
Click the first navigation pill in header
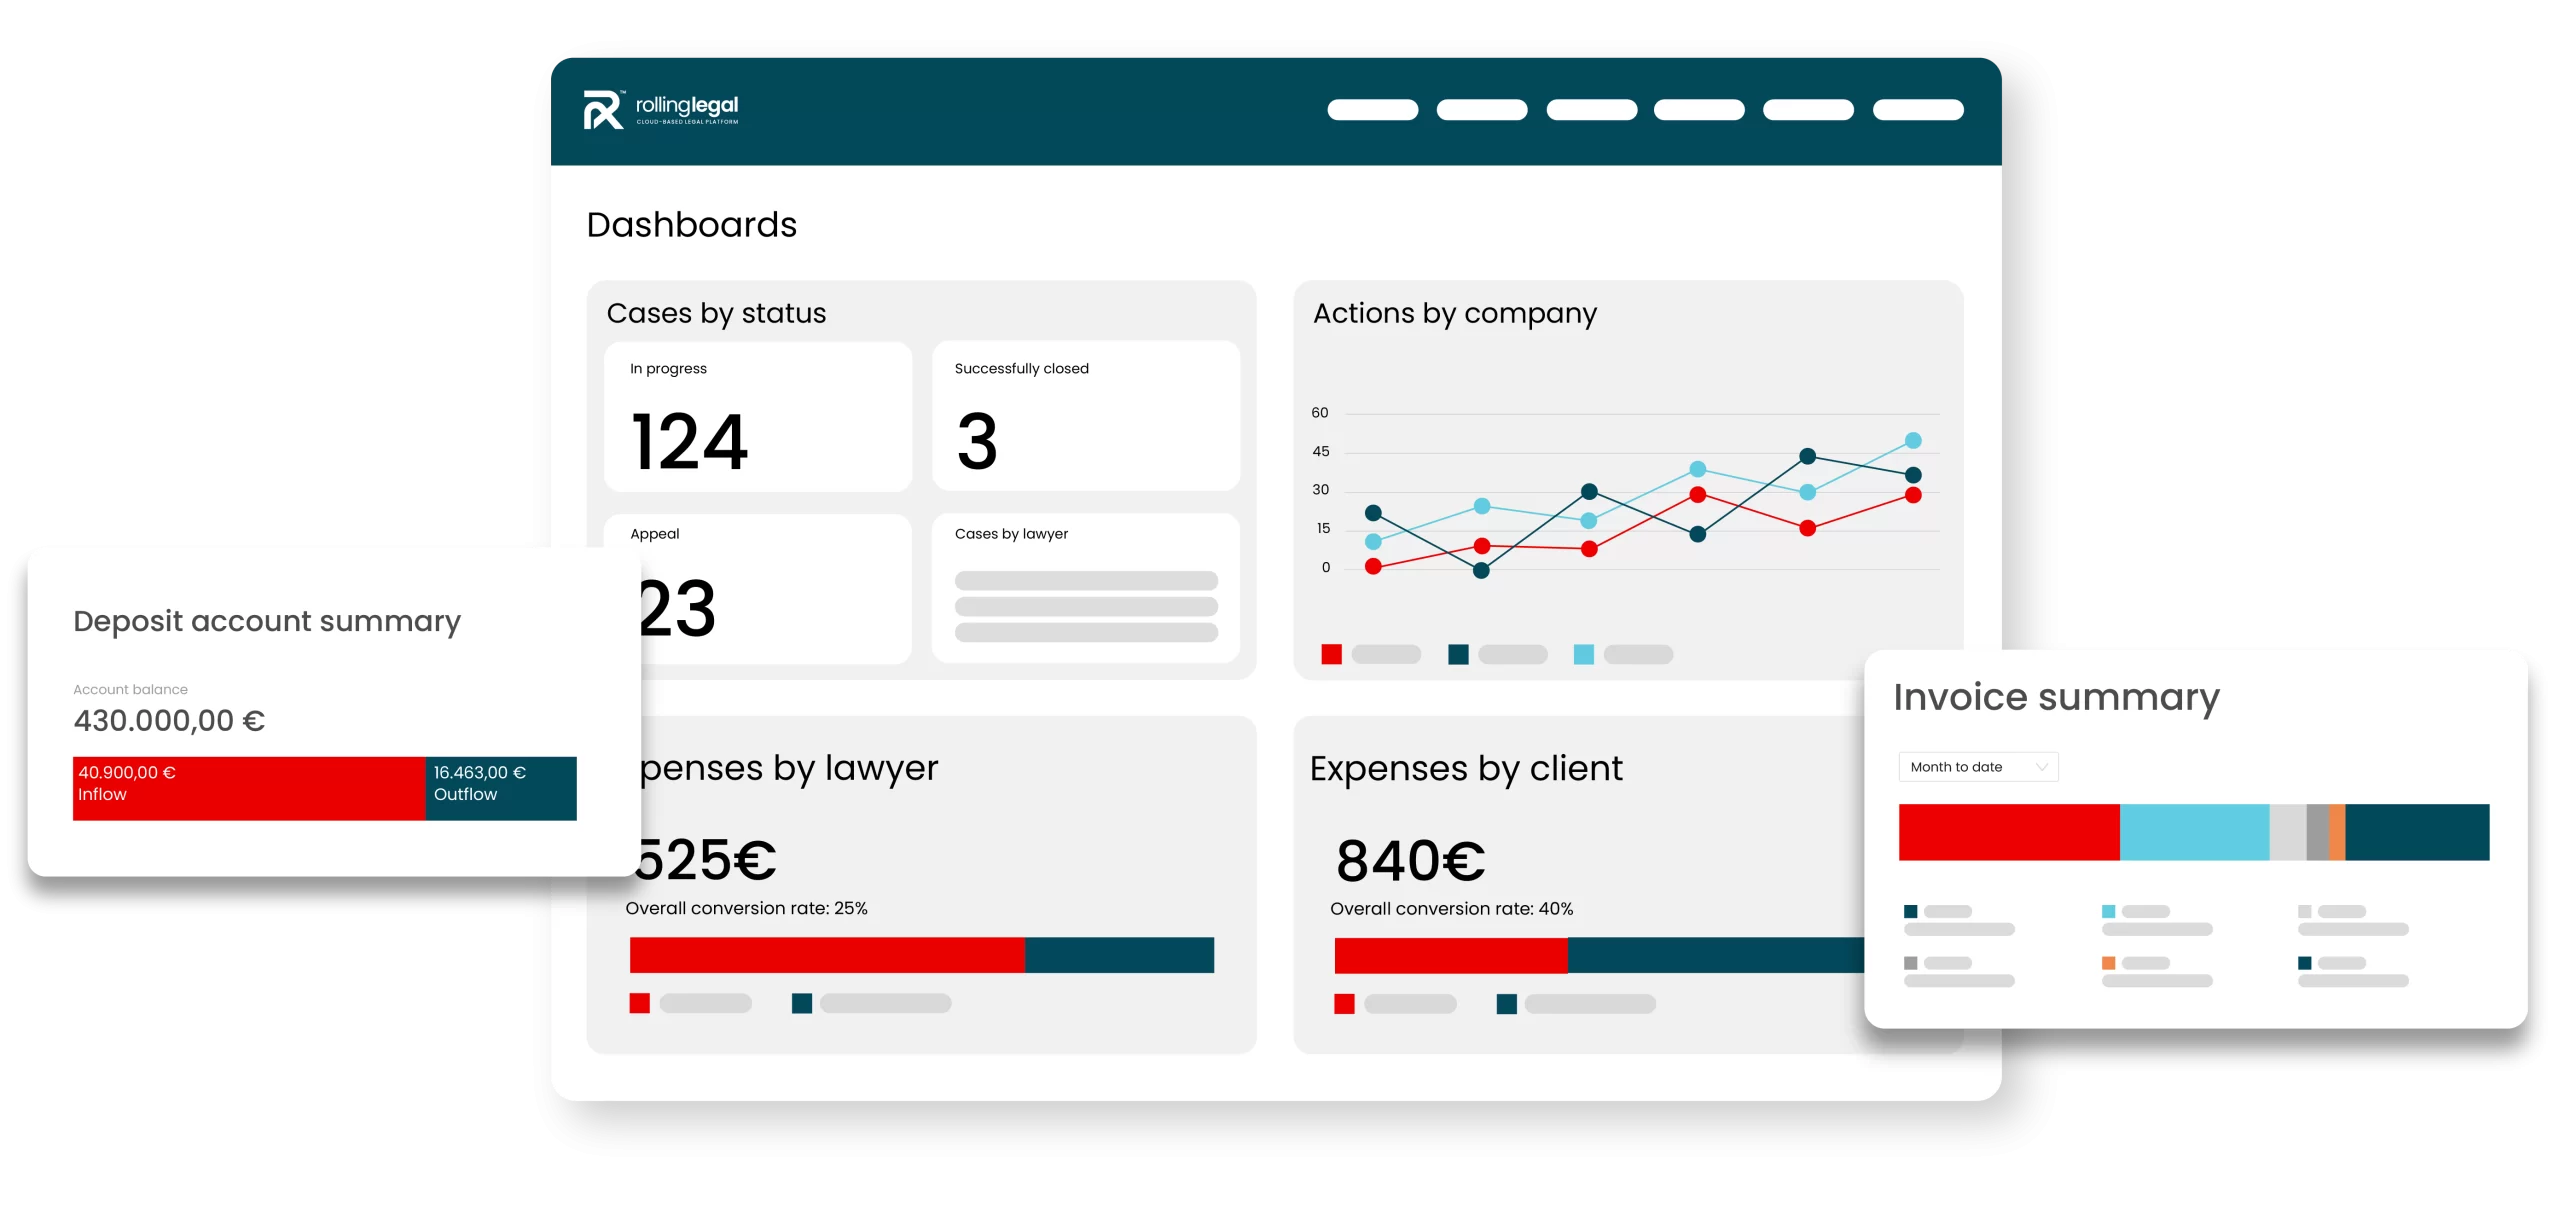pos(1372,110)
